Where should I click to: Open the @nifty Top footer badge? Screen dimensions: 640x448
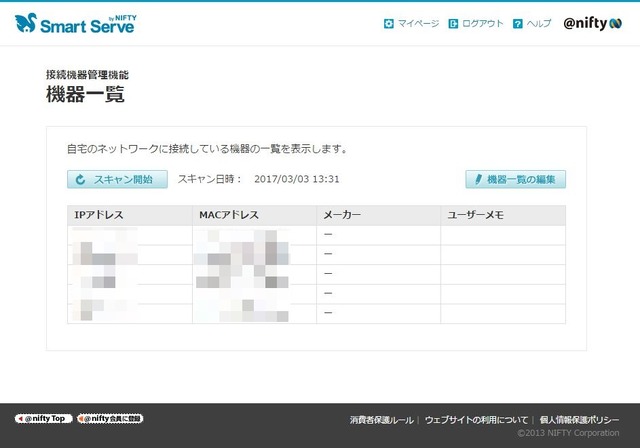click(44, 418)
